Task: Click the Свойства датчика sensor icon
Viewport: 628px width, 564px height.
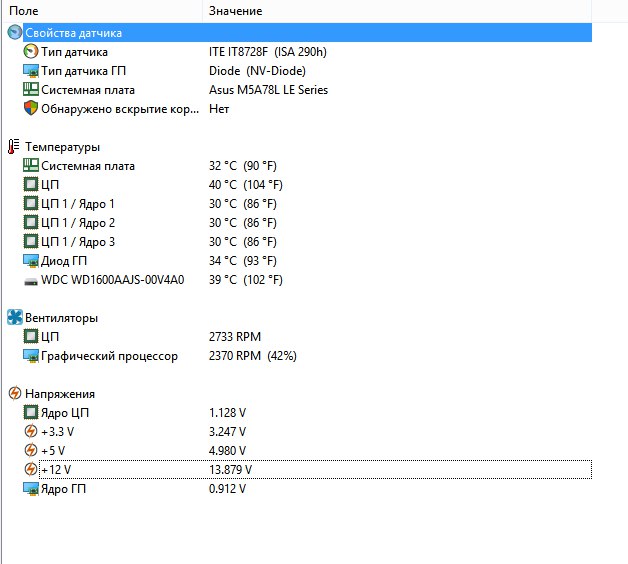Action: [x=14, y=33]
